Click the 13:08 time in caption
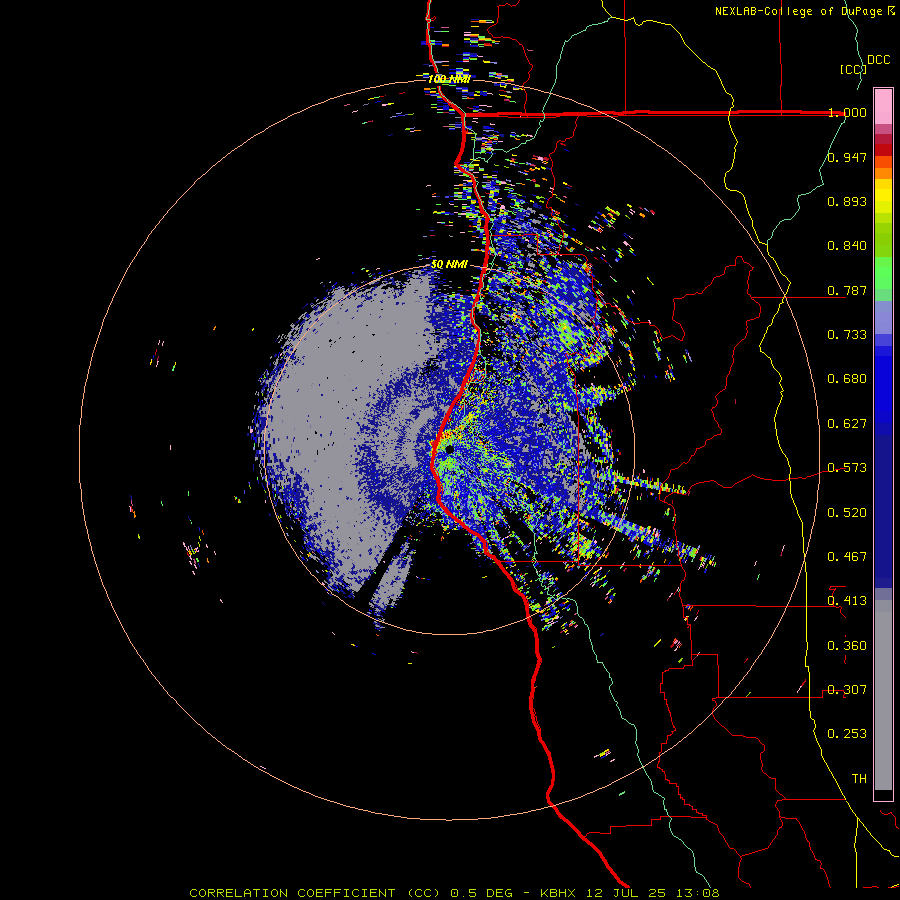This screenshot has width=900, height=900. pyautogui.click(x=697, y=893)
